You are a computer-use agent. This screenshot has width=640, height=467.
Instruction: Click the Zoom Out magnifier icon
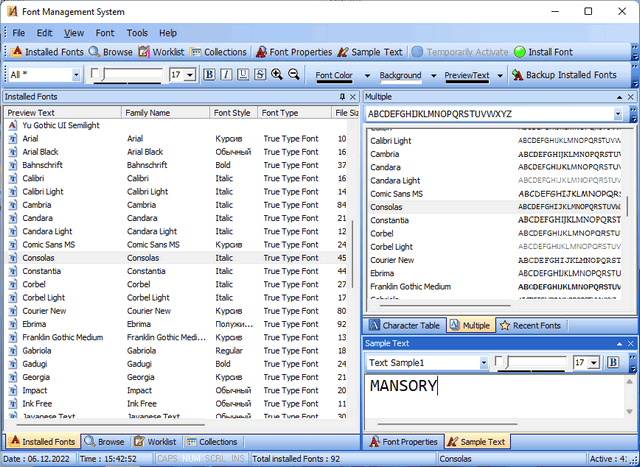pos(294,75)
